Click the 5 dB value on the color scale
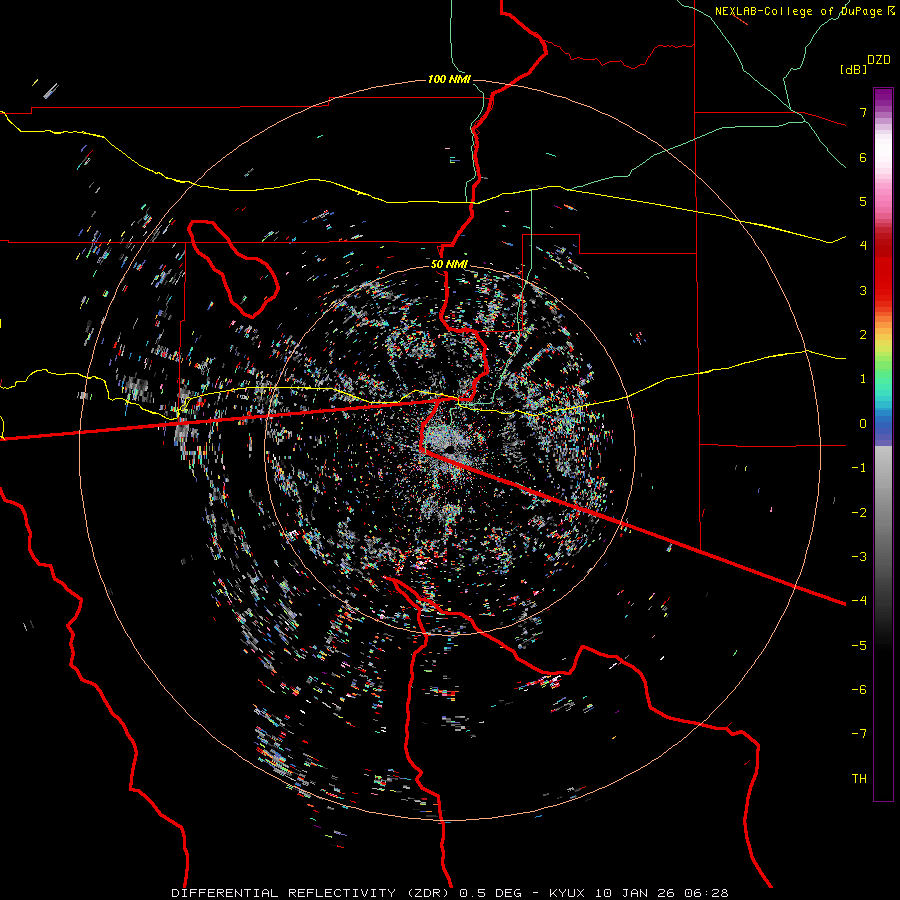 pyautogui.click(x=863, y=201)
